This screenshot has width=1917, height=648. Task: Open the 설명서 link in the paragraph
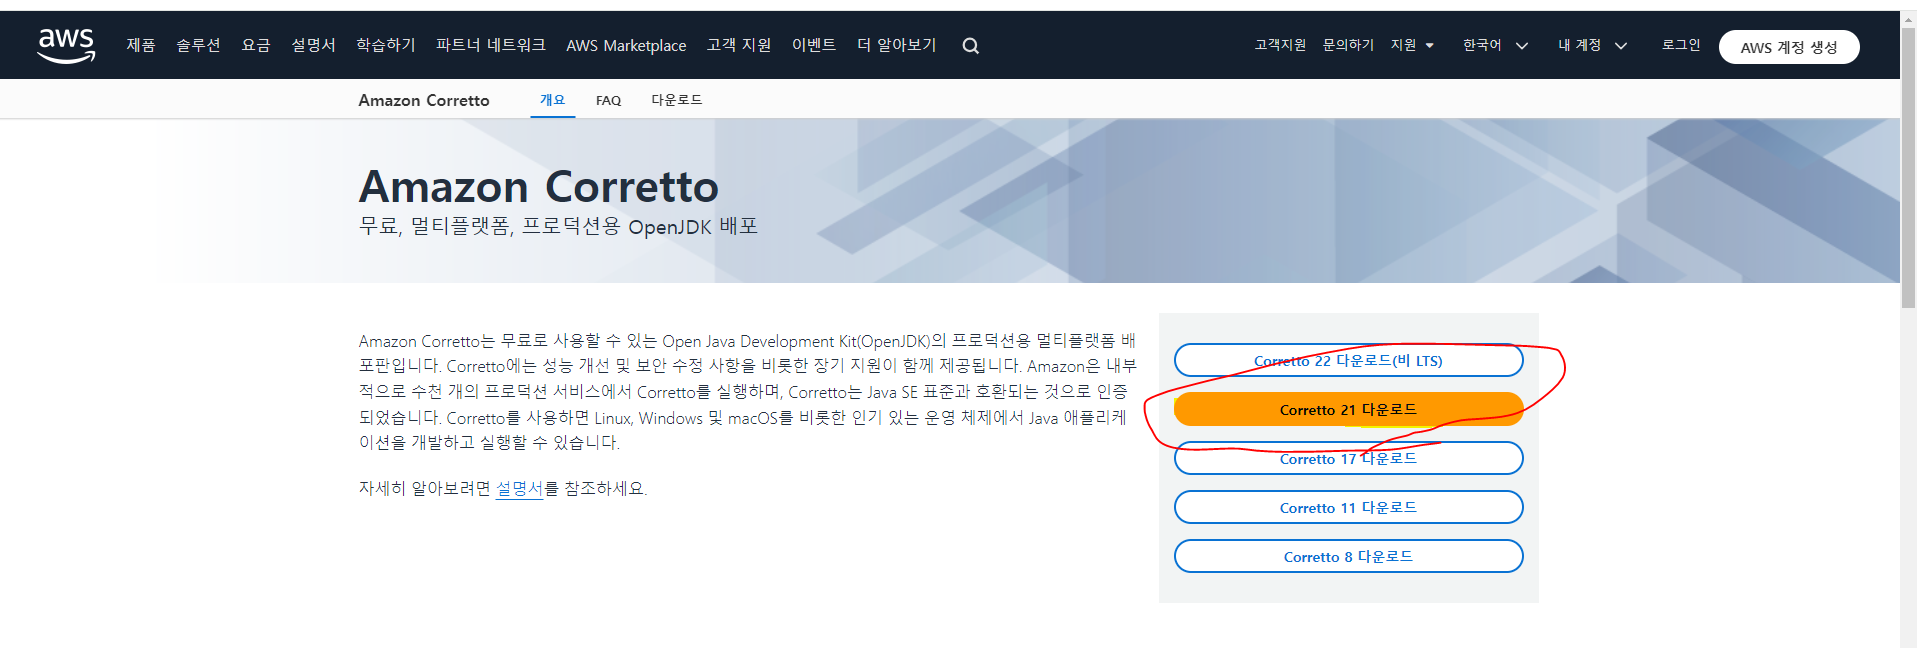[x=519, y=488]
